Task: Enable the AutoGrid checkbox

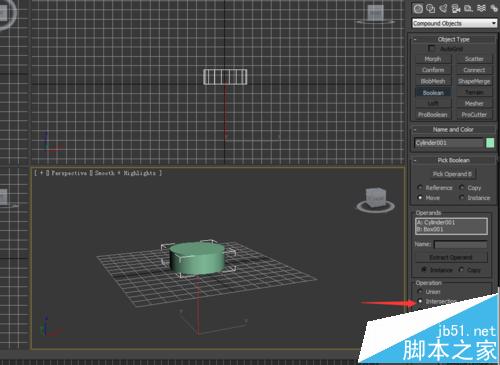Action: pyautogui.click(x=432, y=48)
